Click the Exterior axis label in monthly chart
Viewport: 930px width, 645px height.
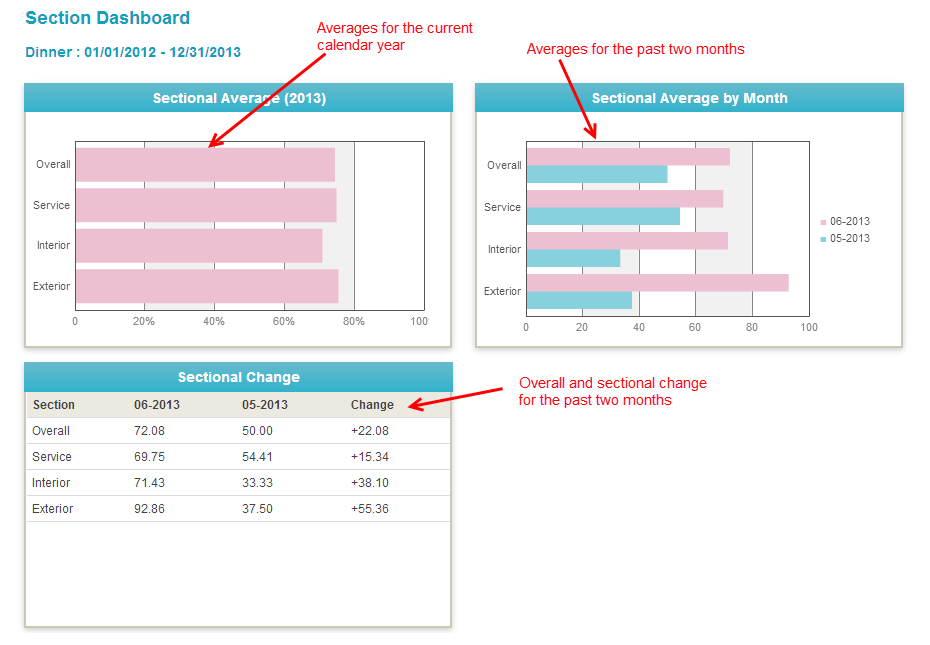pyautogui.click(x=502, y=291)
